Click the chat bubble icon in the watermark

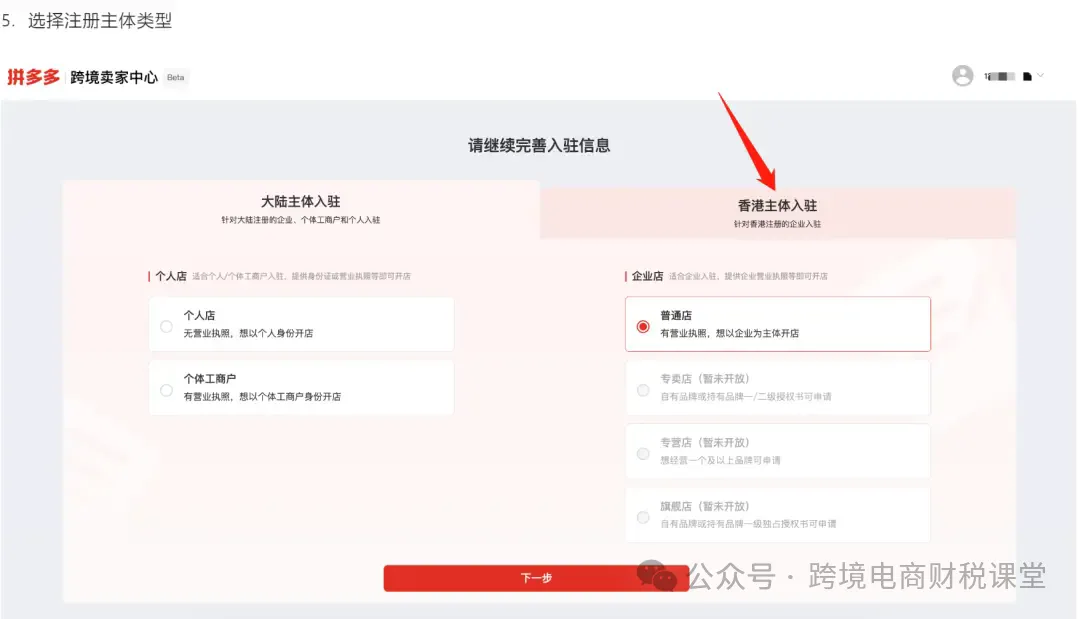tap(655, 575)
